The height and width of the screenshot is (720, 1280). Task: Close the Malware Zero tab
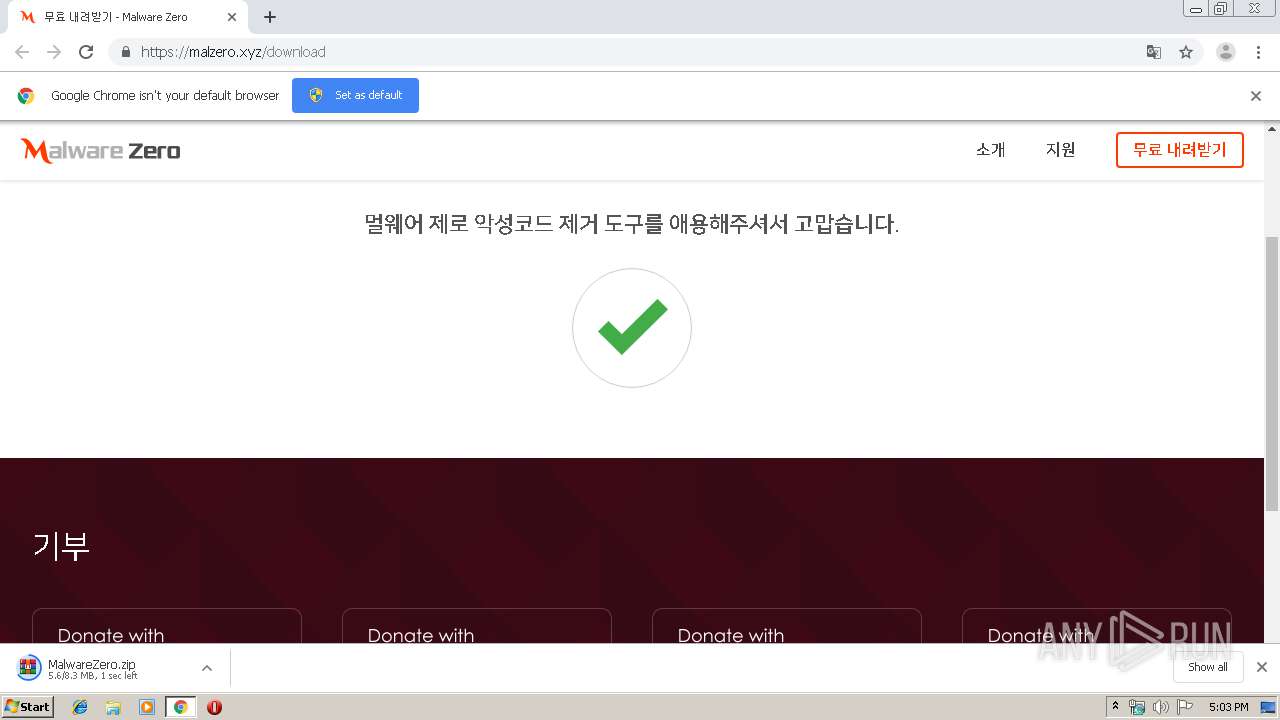pos(232,17)
